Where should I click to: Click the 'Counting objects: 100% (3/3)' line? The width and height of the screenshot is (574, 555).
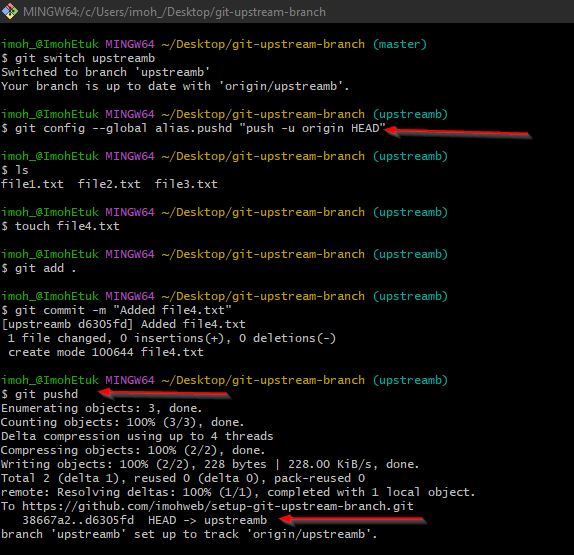122,422
